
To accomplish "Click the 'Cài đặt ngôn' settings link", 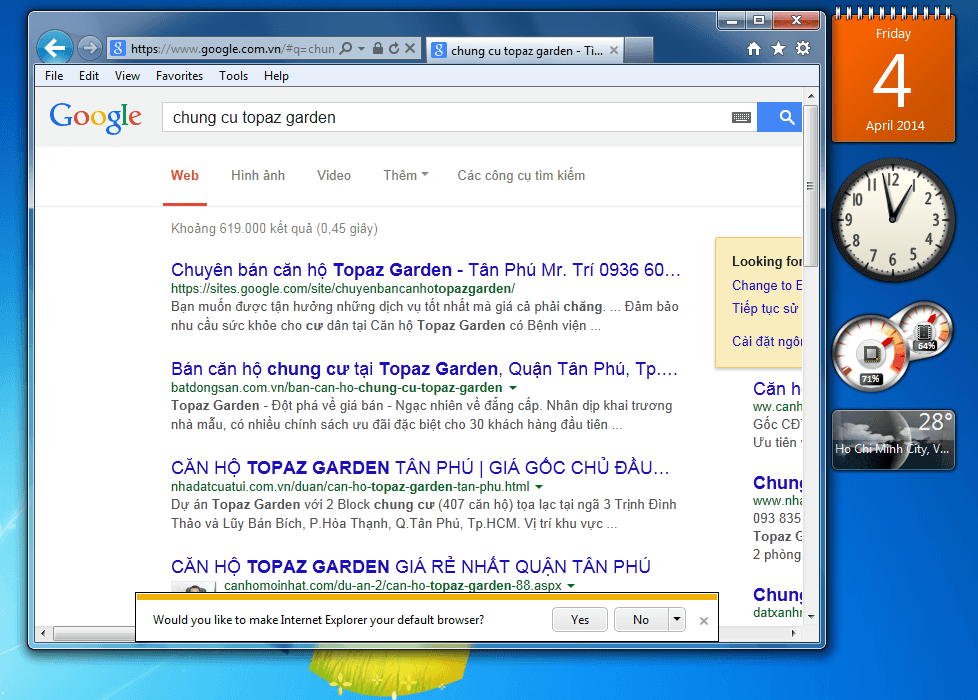I will (x=767, y=341).
